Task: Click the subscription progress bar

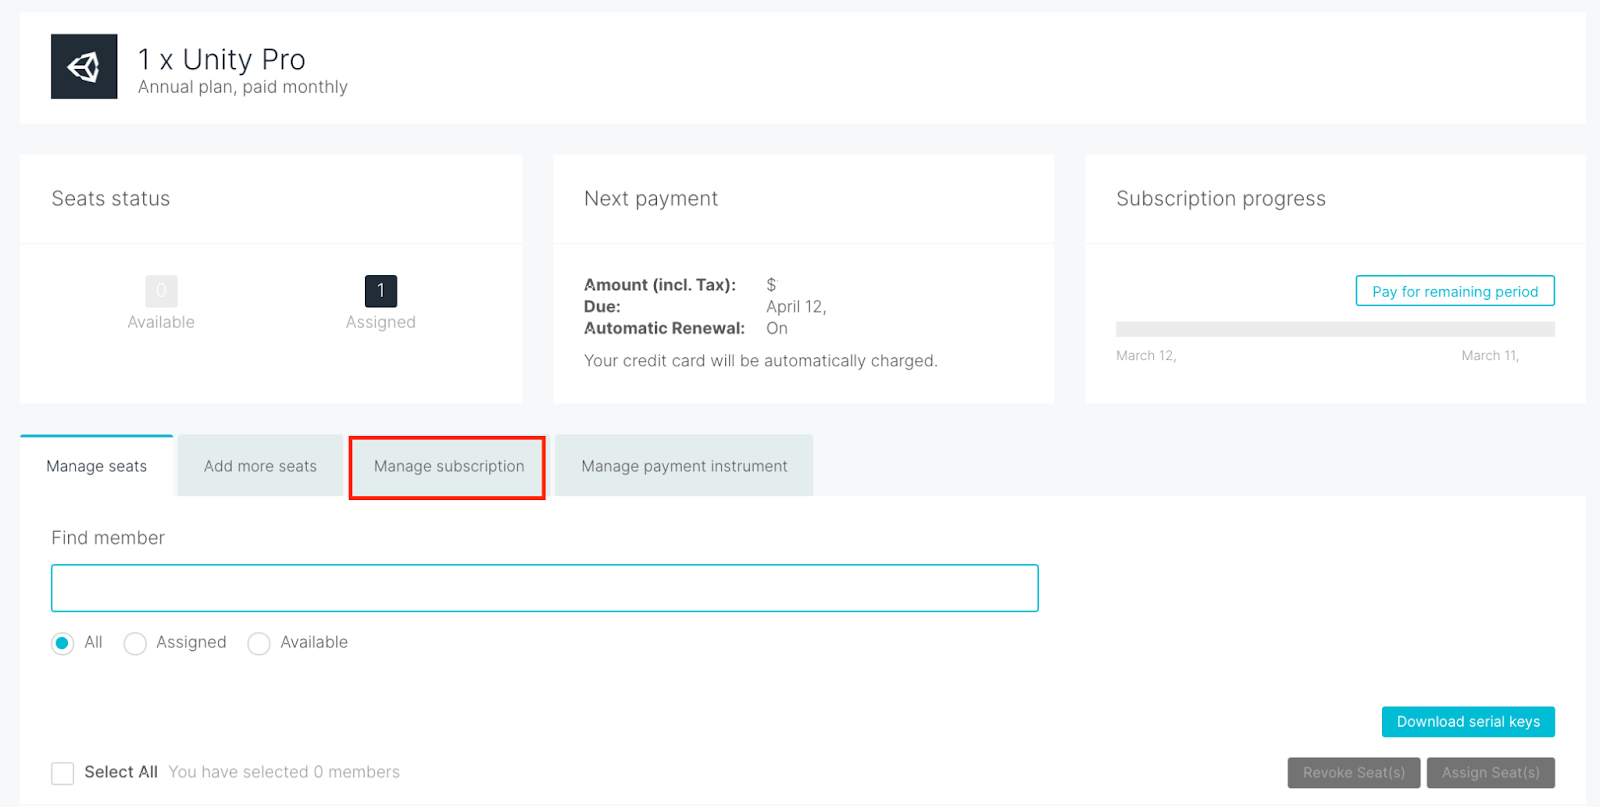Action: (x=1335, y=329)
